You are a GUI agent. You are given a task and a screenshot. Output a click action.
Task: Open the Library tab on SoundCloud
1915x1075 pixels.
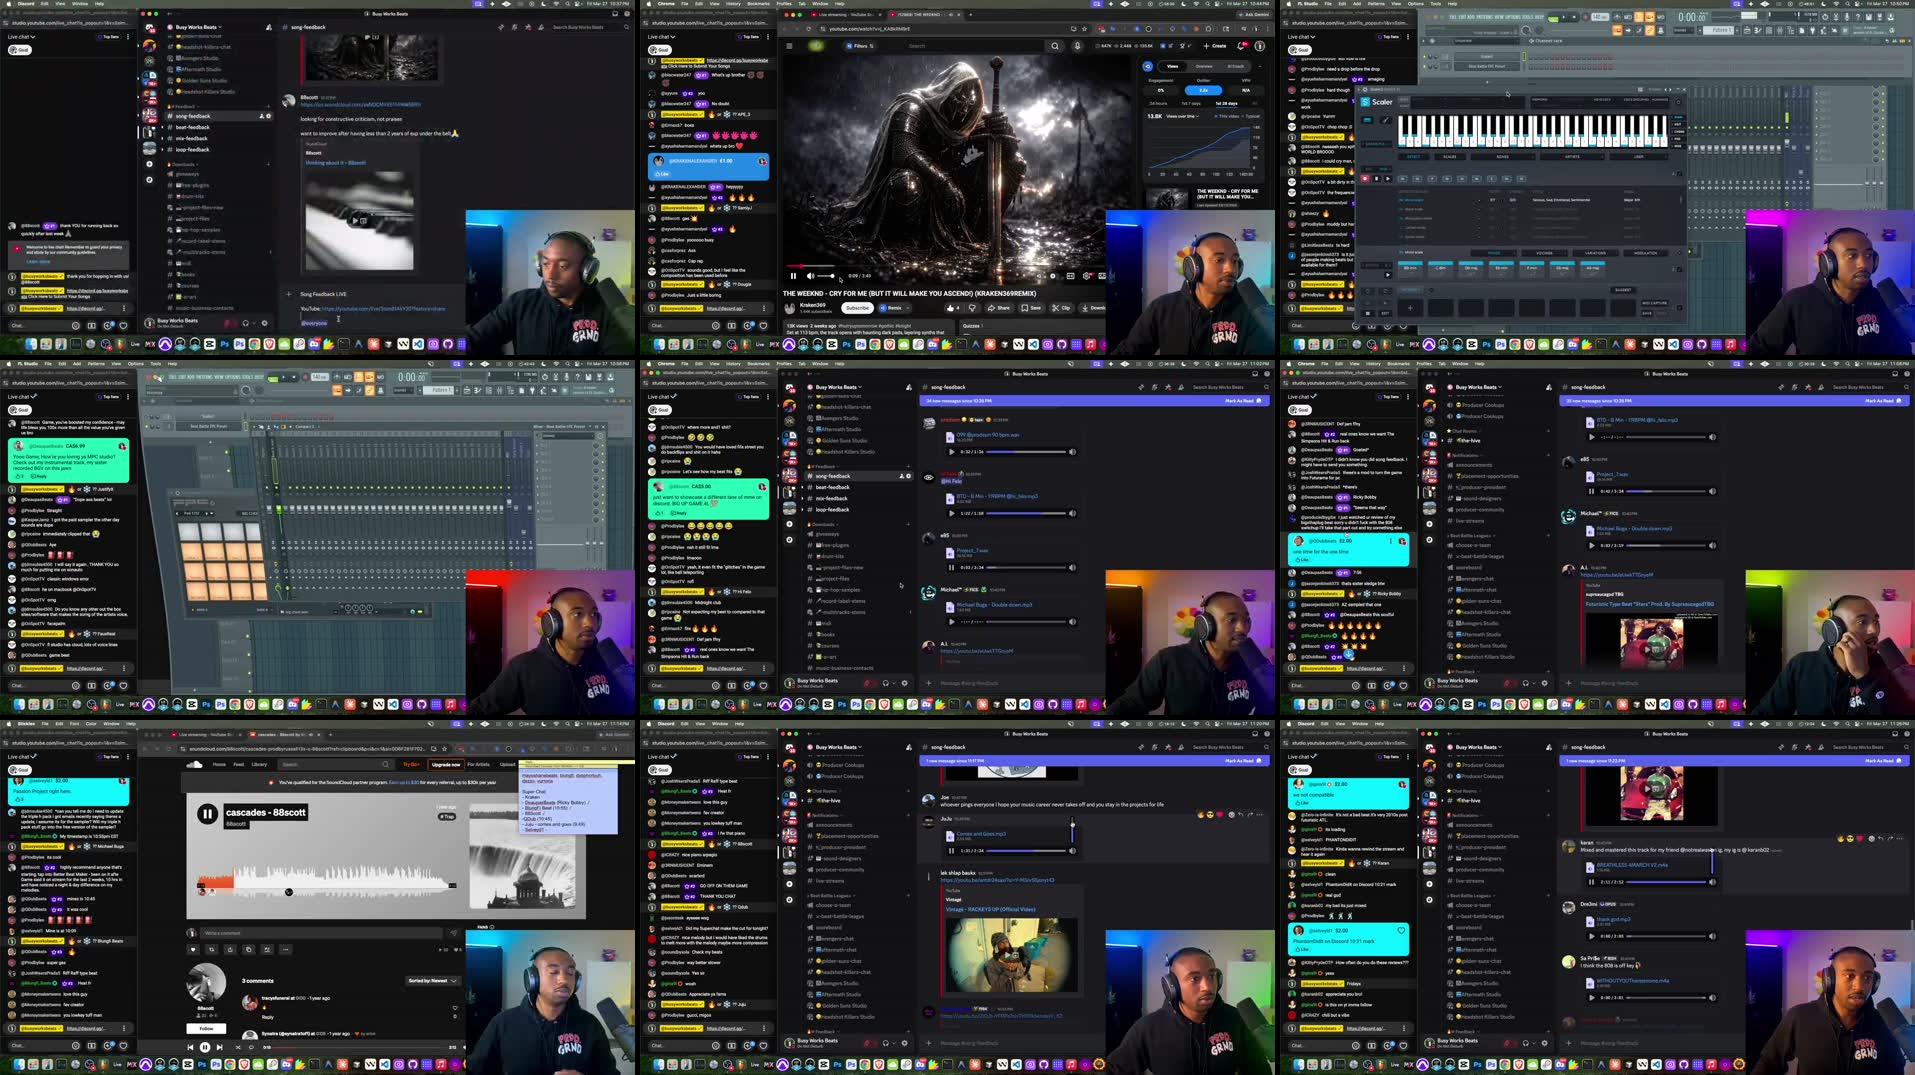[259, 764]
